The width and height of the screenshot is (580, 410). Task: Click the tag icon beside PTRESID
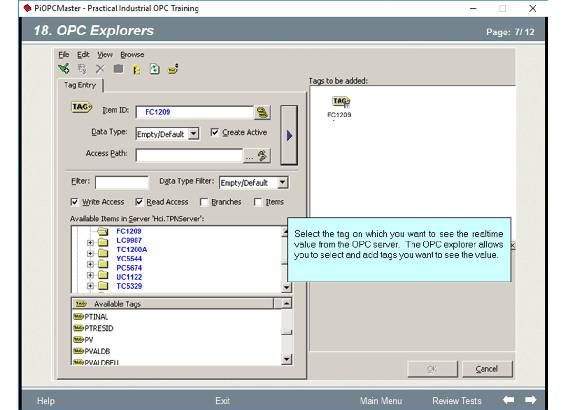click(78, 328)
